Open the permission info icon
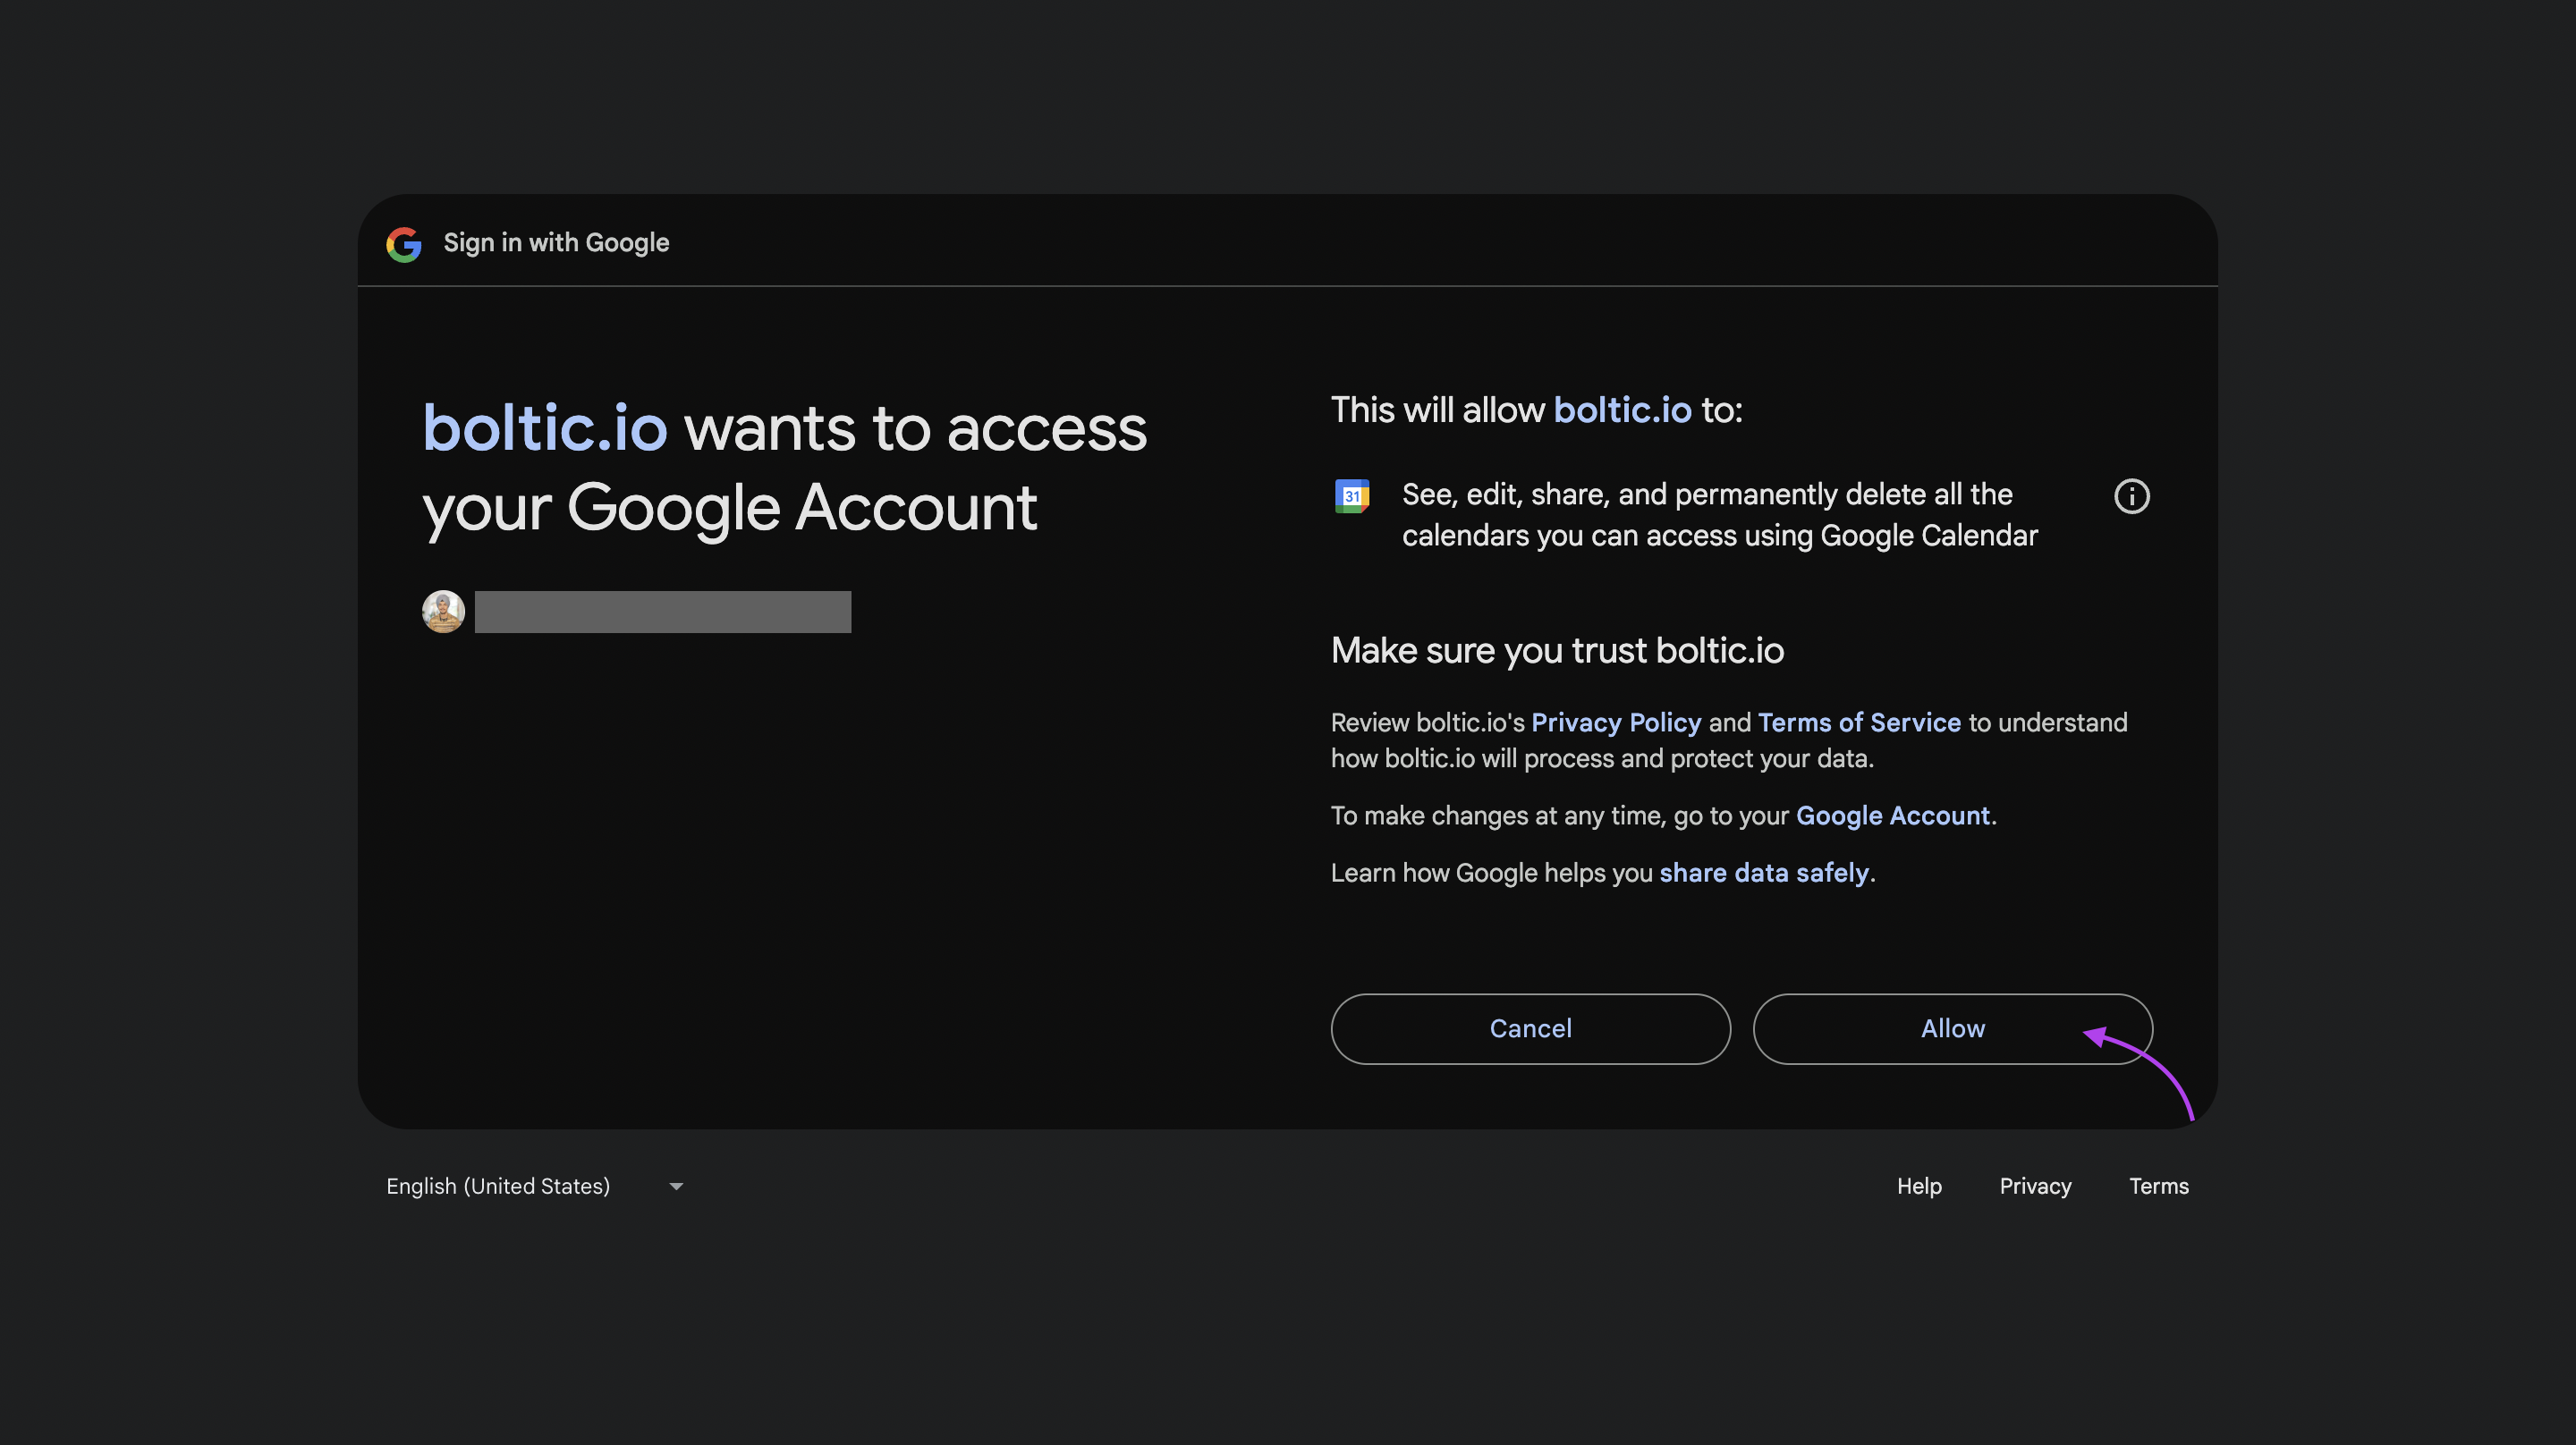Viewport: 2576px width, 1445px height. click(x=2131, y=496)
